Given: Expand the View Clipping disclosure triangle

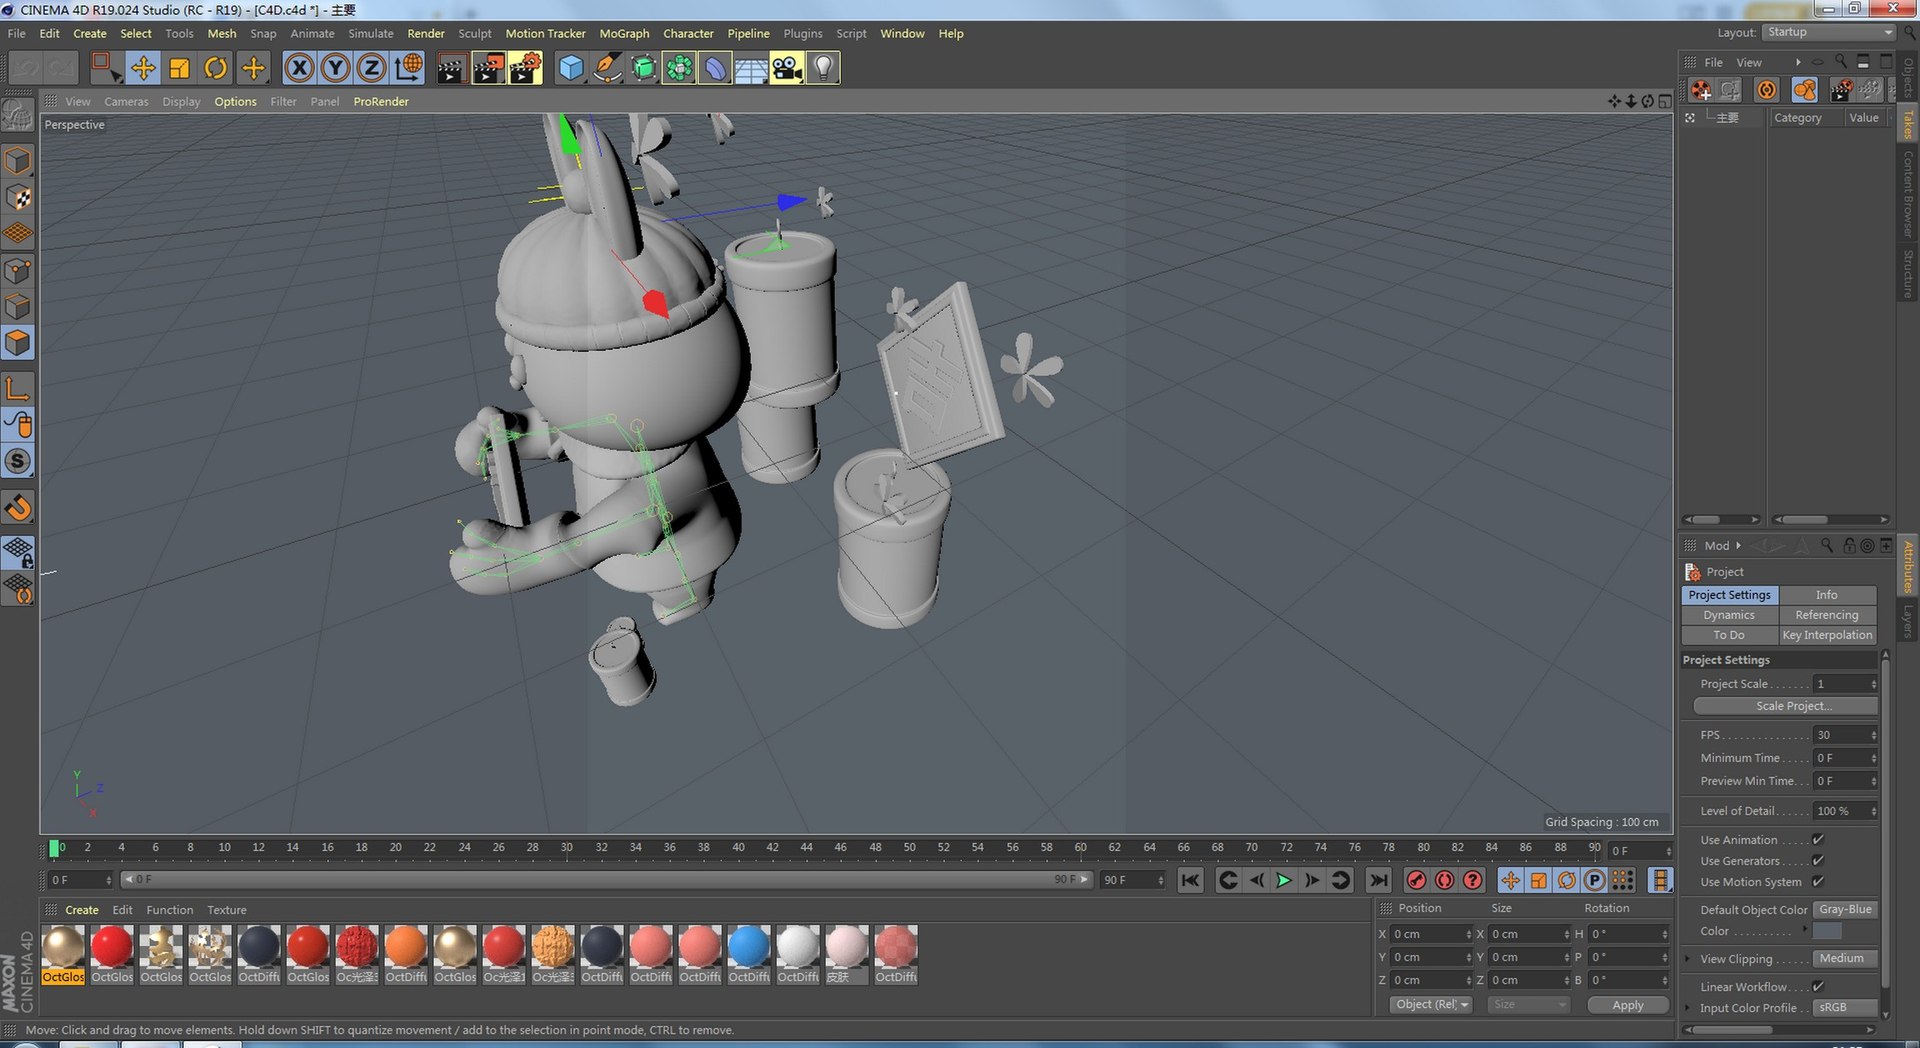Looking at the screenshot, I should 1688,959.
